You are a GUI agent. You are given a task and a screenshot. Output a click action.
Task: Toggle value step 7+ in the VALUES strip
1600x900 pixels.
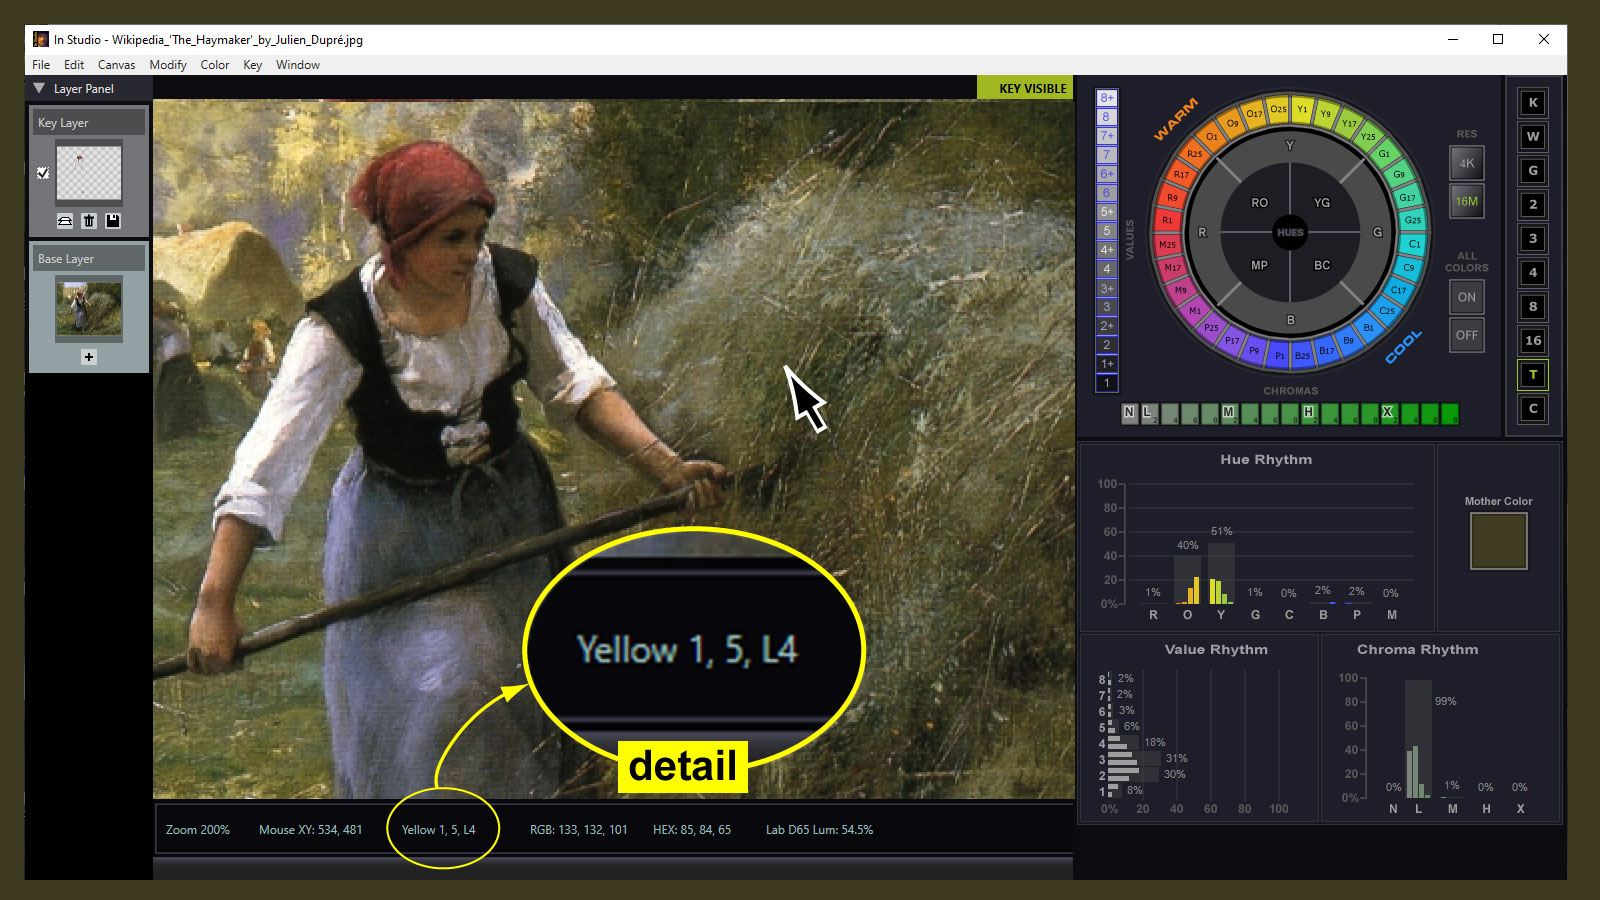1107,136
